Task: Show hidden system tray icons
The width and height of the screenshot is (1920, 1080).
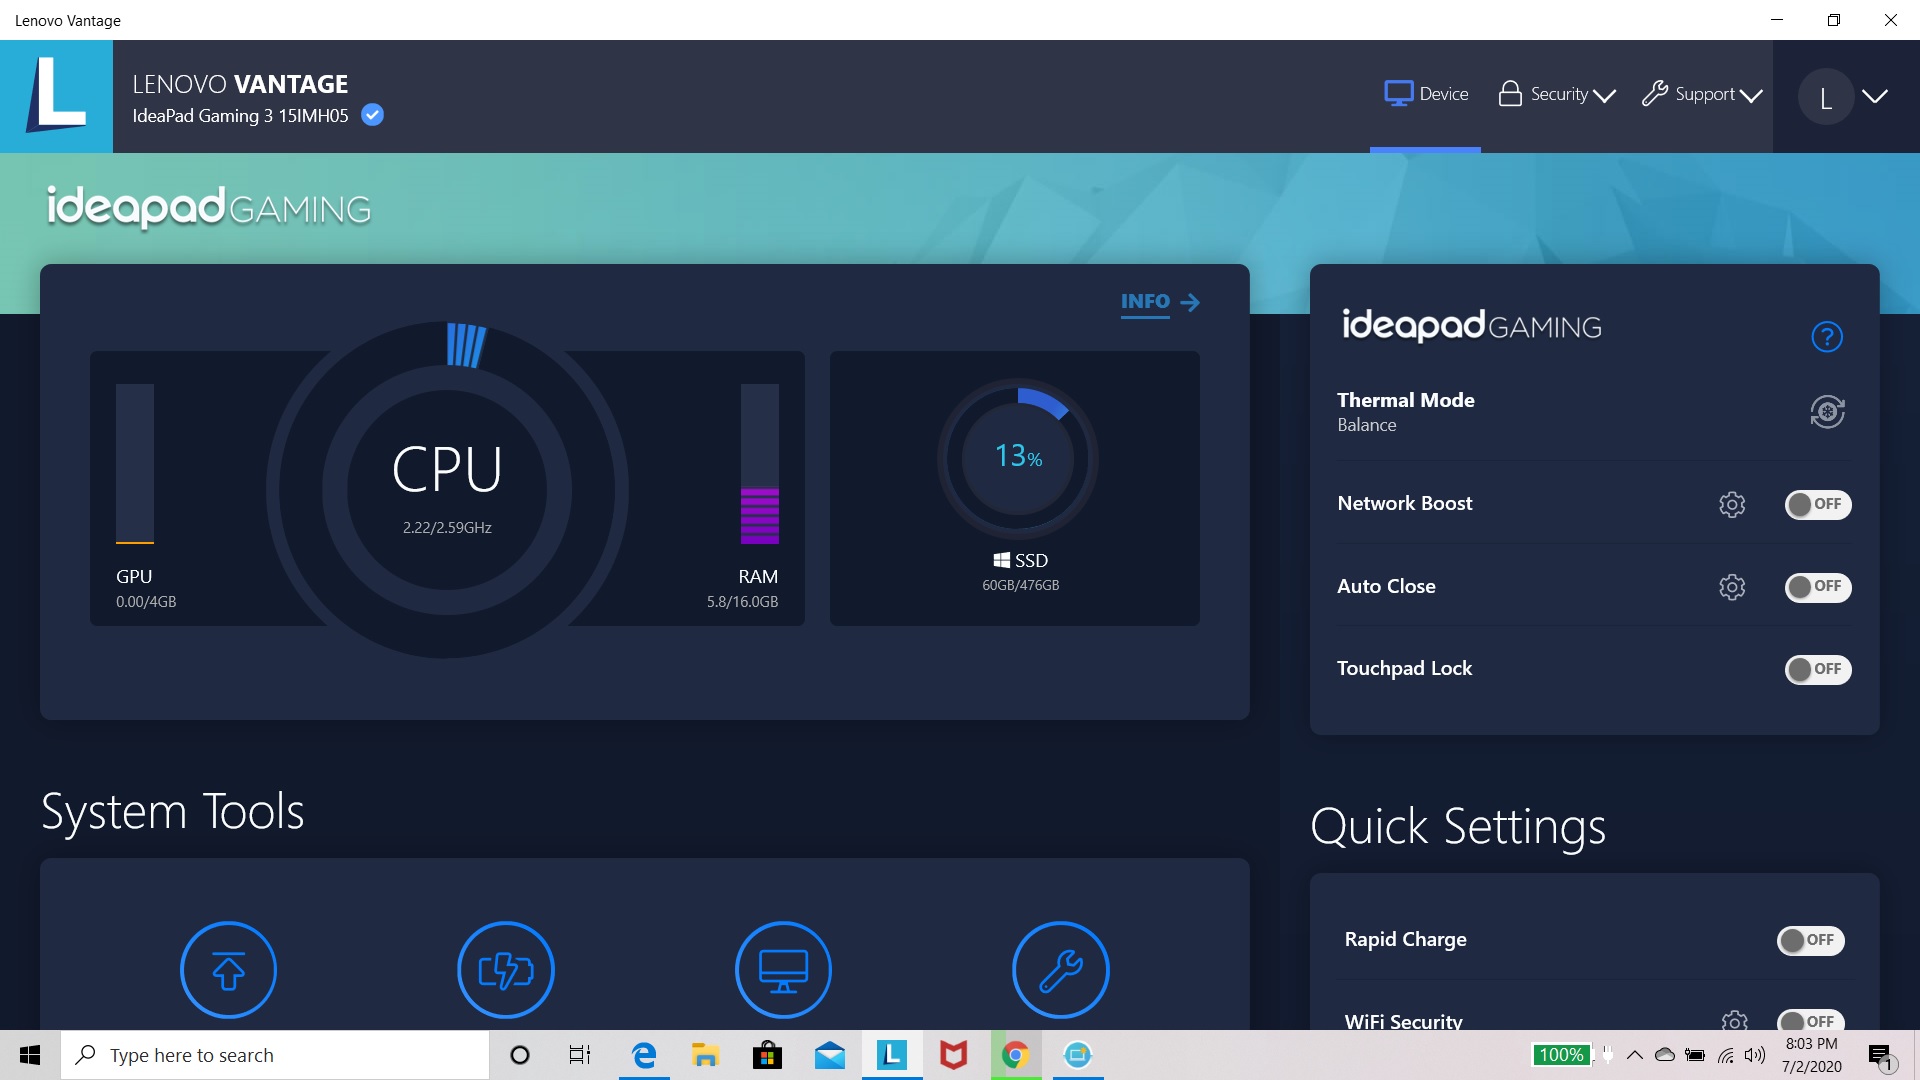Action: (x=1635, y=1055)
